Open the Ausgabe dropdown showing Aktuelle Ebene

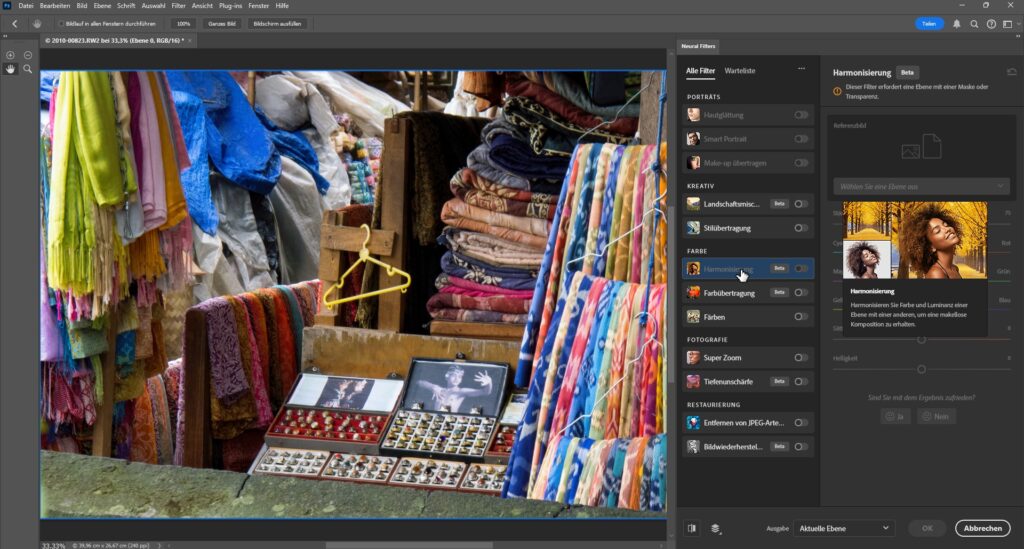pyautogui.click(x=844, y=528)
